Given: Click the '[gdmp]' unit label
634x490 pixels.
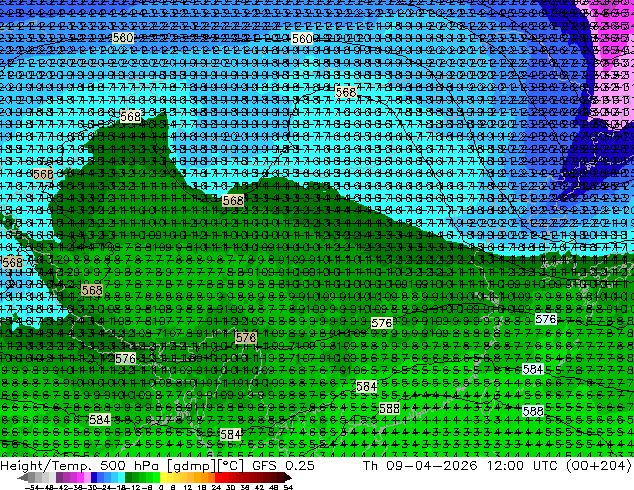Looking at the screenshot, I should pos(190,465).
